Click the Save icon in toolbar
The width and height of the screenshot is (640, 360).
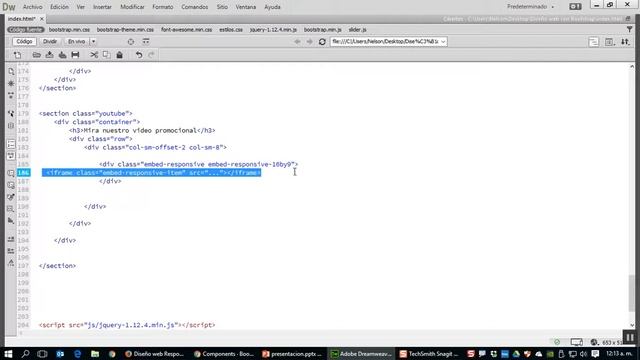(x=49, y=55)
